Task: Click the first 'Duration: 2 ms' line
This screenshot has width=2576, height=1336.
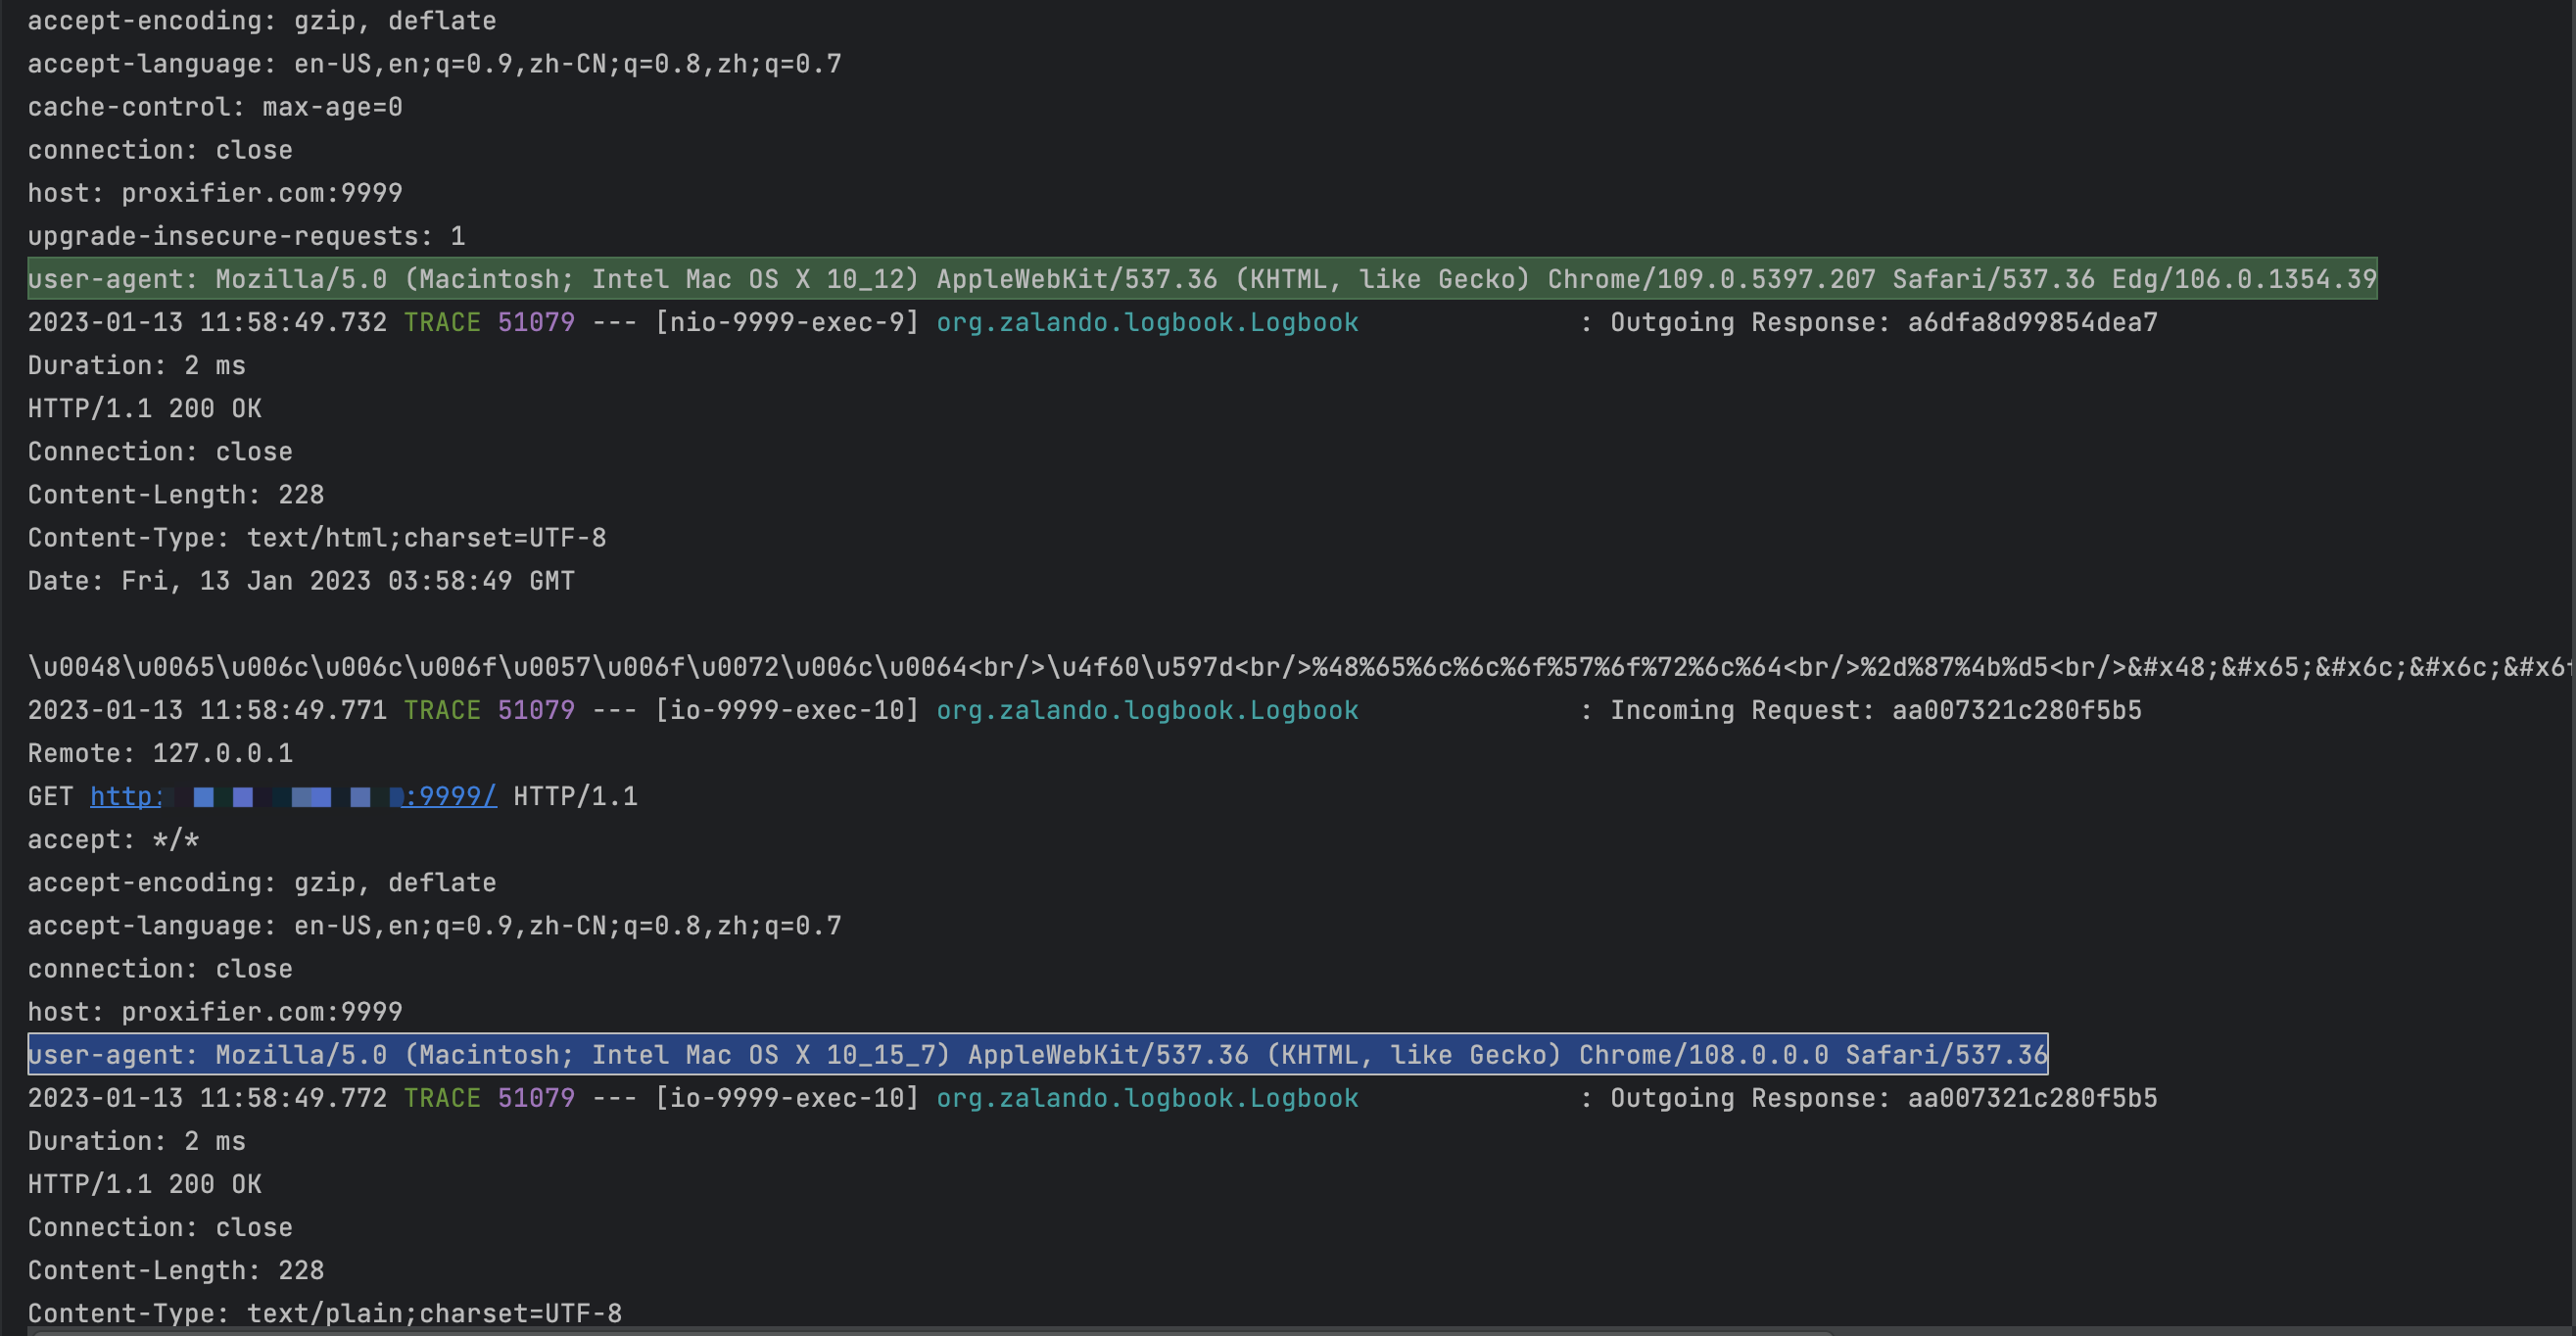Action: (x=136, y=365)
